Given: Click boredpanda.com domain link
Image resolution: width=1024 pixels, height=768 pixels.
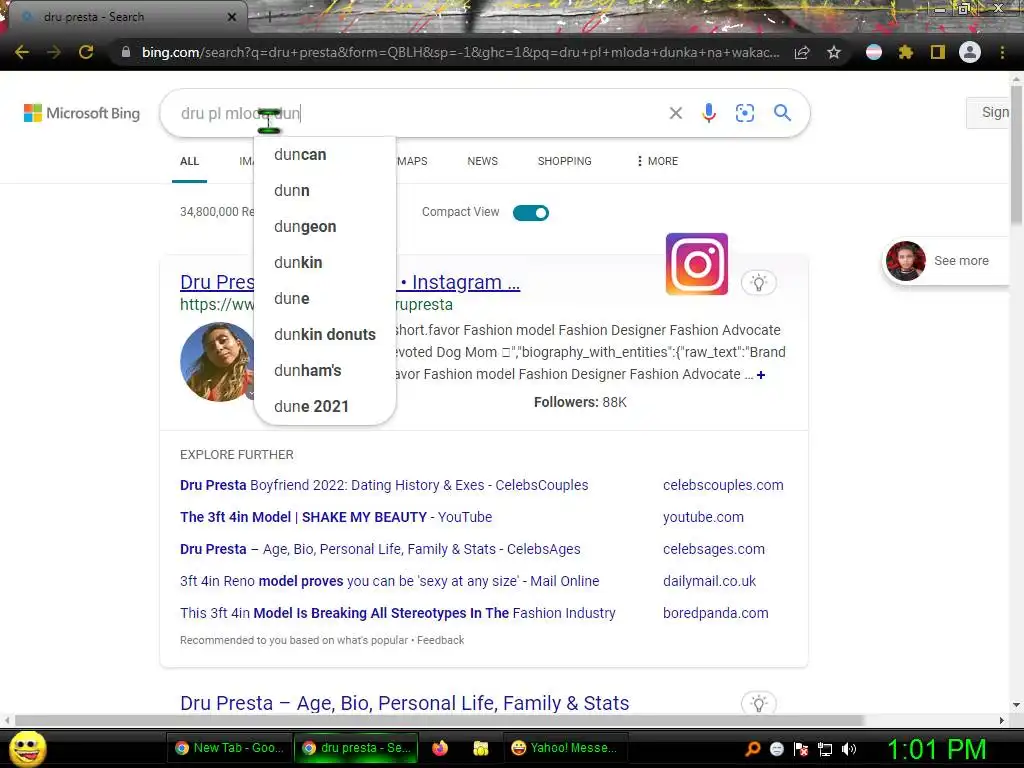Looking at the screenshot, I should 716,613.
